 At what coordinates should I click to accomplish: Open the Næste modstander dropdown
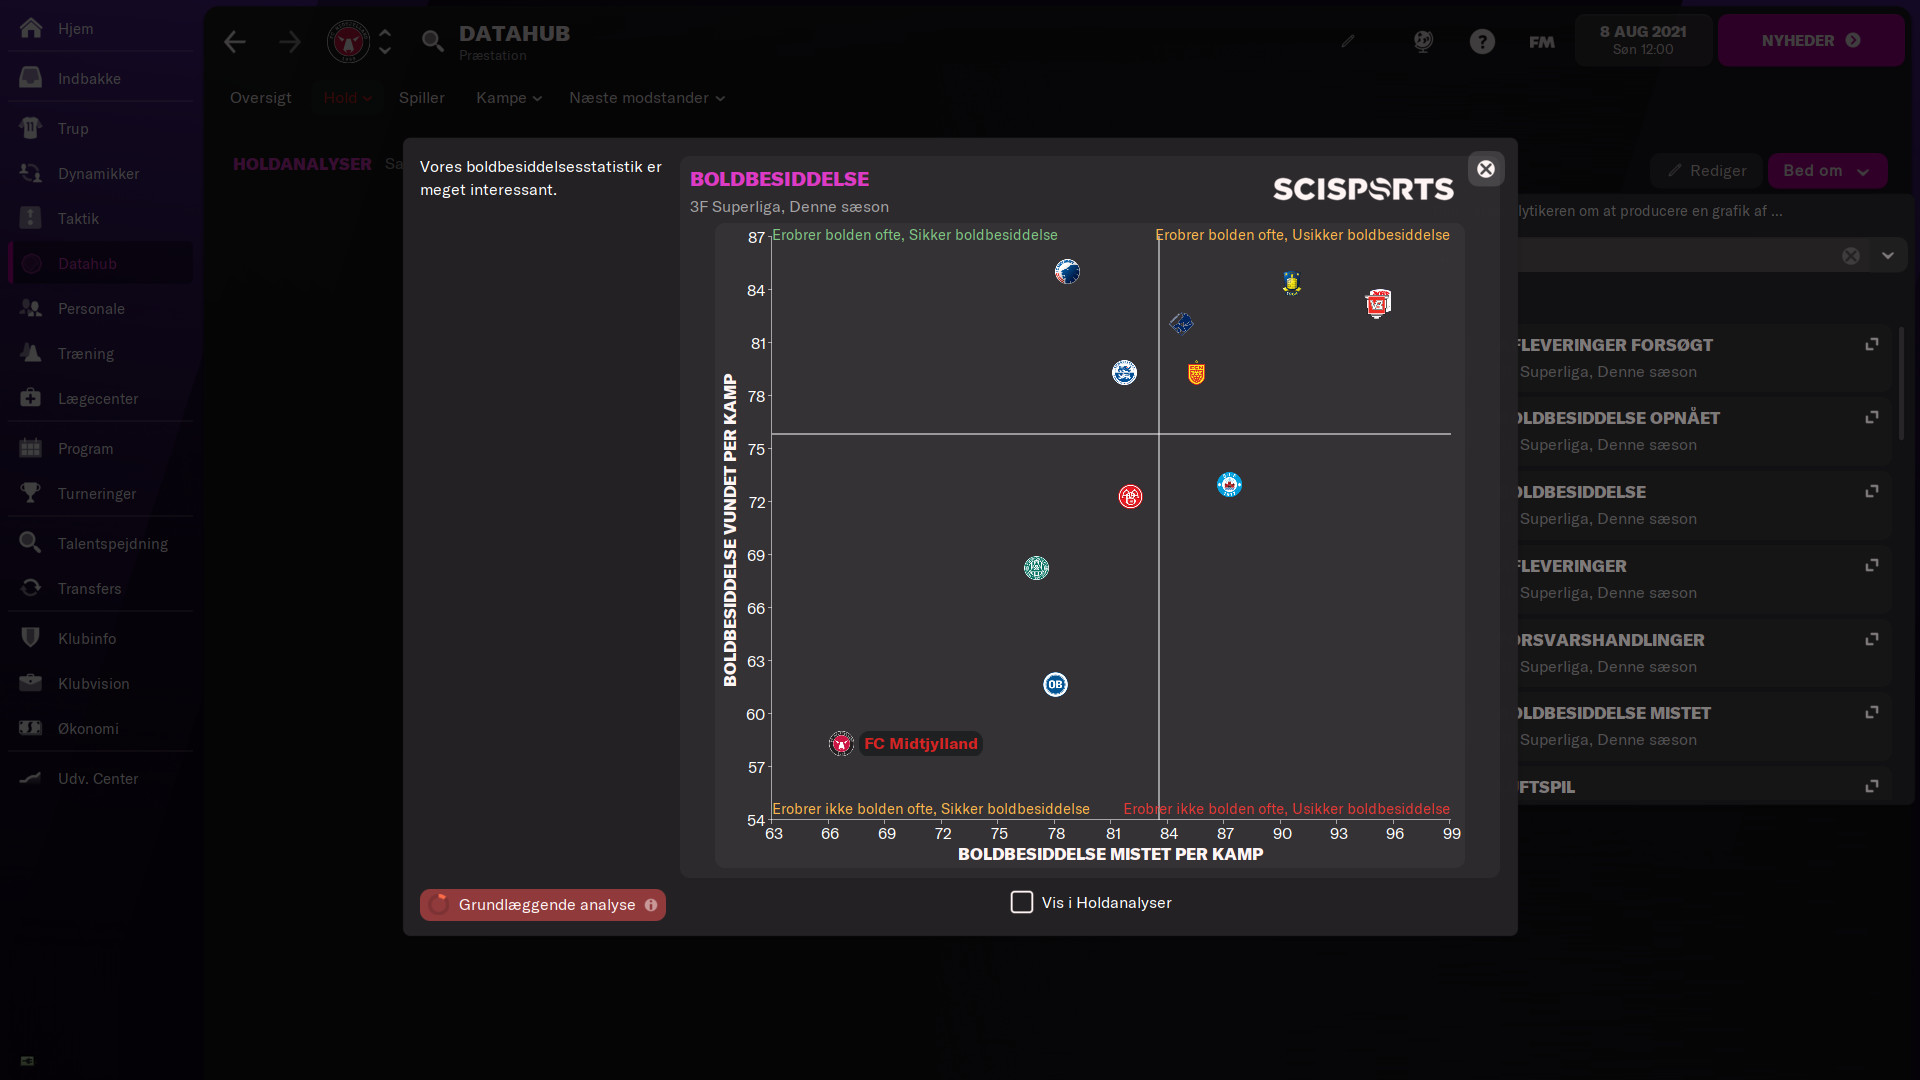[646, 98]
